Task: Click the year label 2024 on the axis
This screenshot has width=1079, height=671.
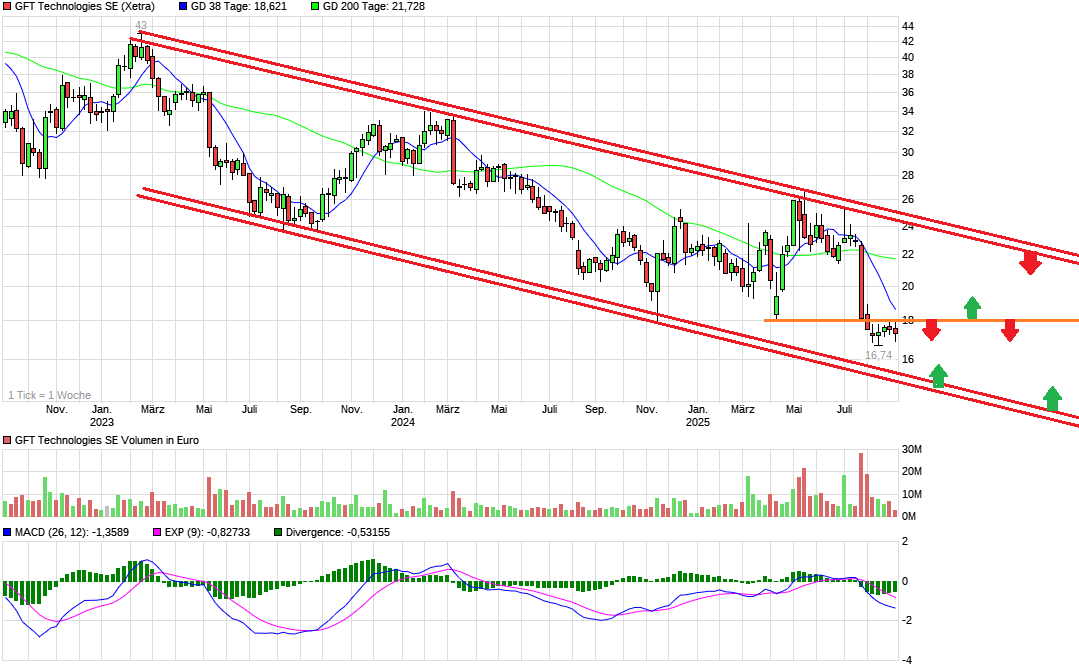Action: [404, 422]
